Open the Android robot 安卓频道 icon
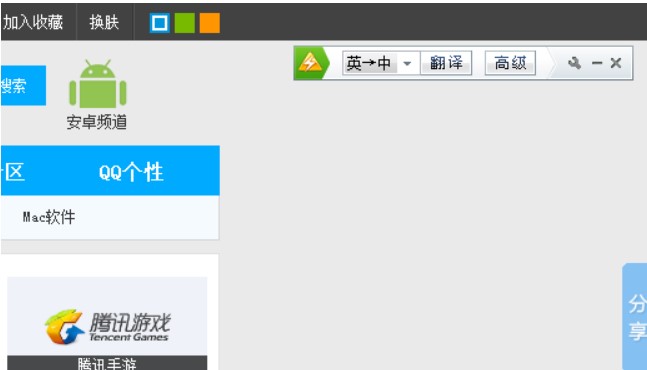This screenshot has height=370, width=647. [97, 84]
